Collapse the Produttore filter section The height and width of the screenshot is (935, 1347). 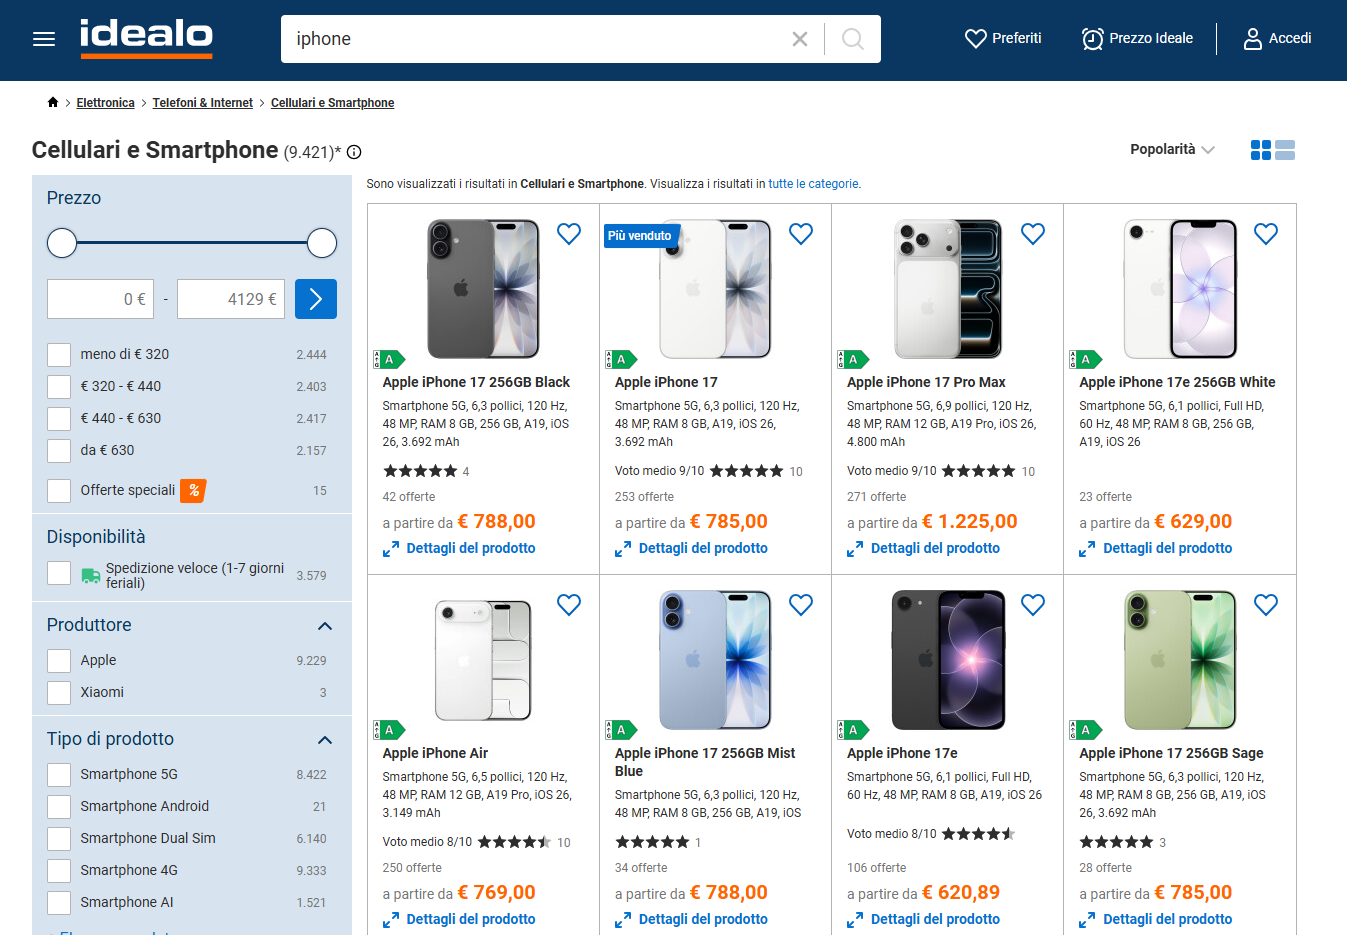coord(324,626)
